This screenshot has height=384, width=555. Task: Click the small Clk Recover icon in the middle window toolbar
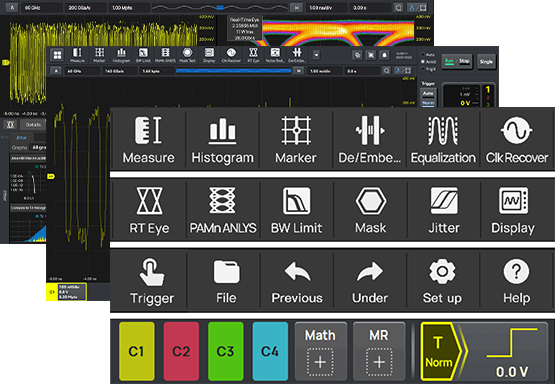(x=231, y=55)
